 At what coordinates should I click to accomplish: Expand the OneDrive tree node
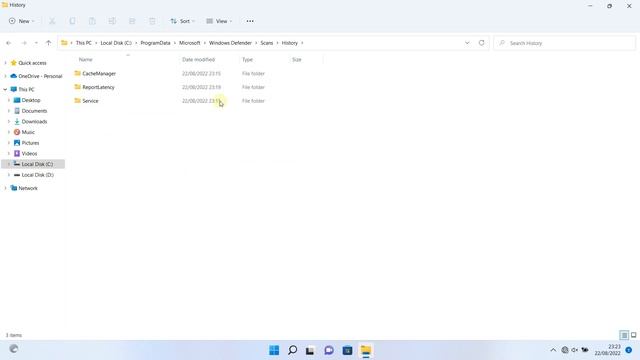pyautogui.click(x=5, y=76)
